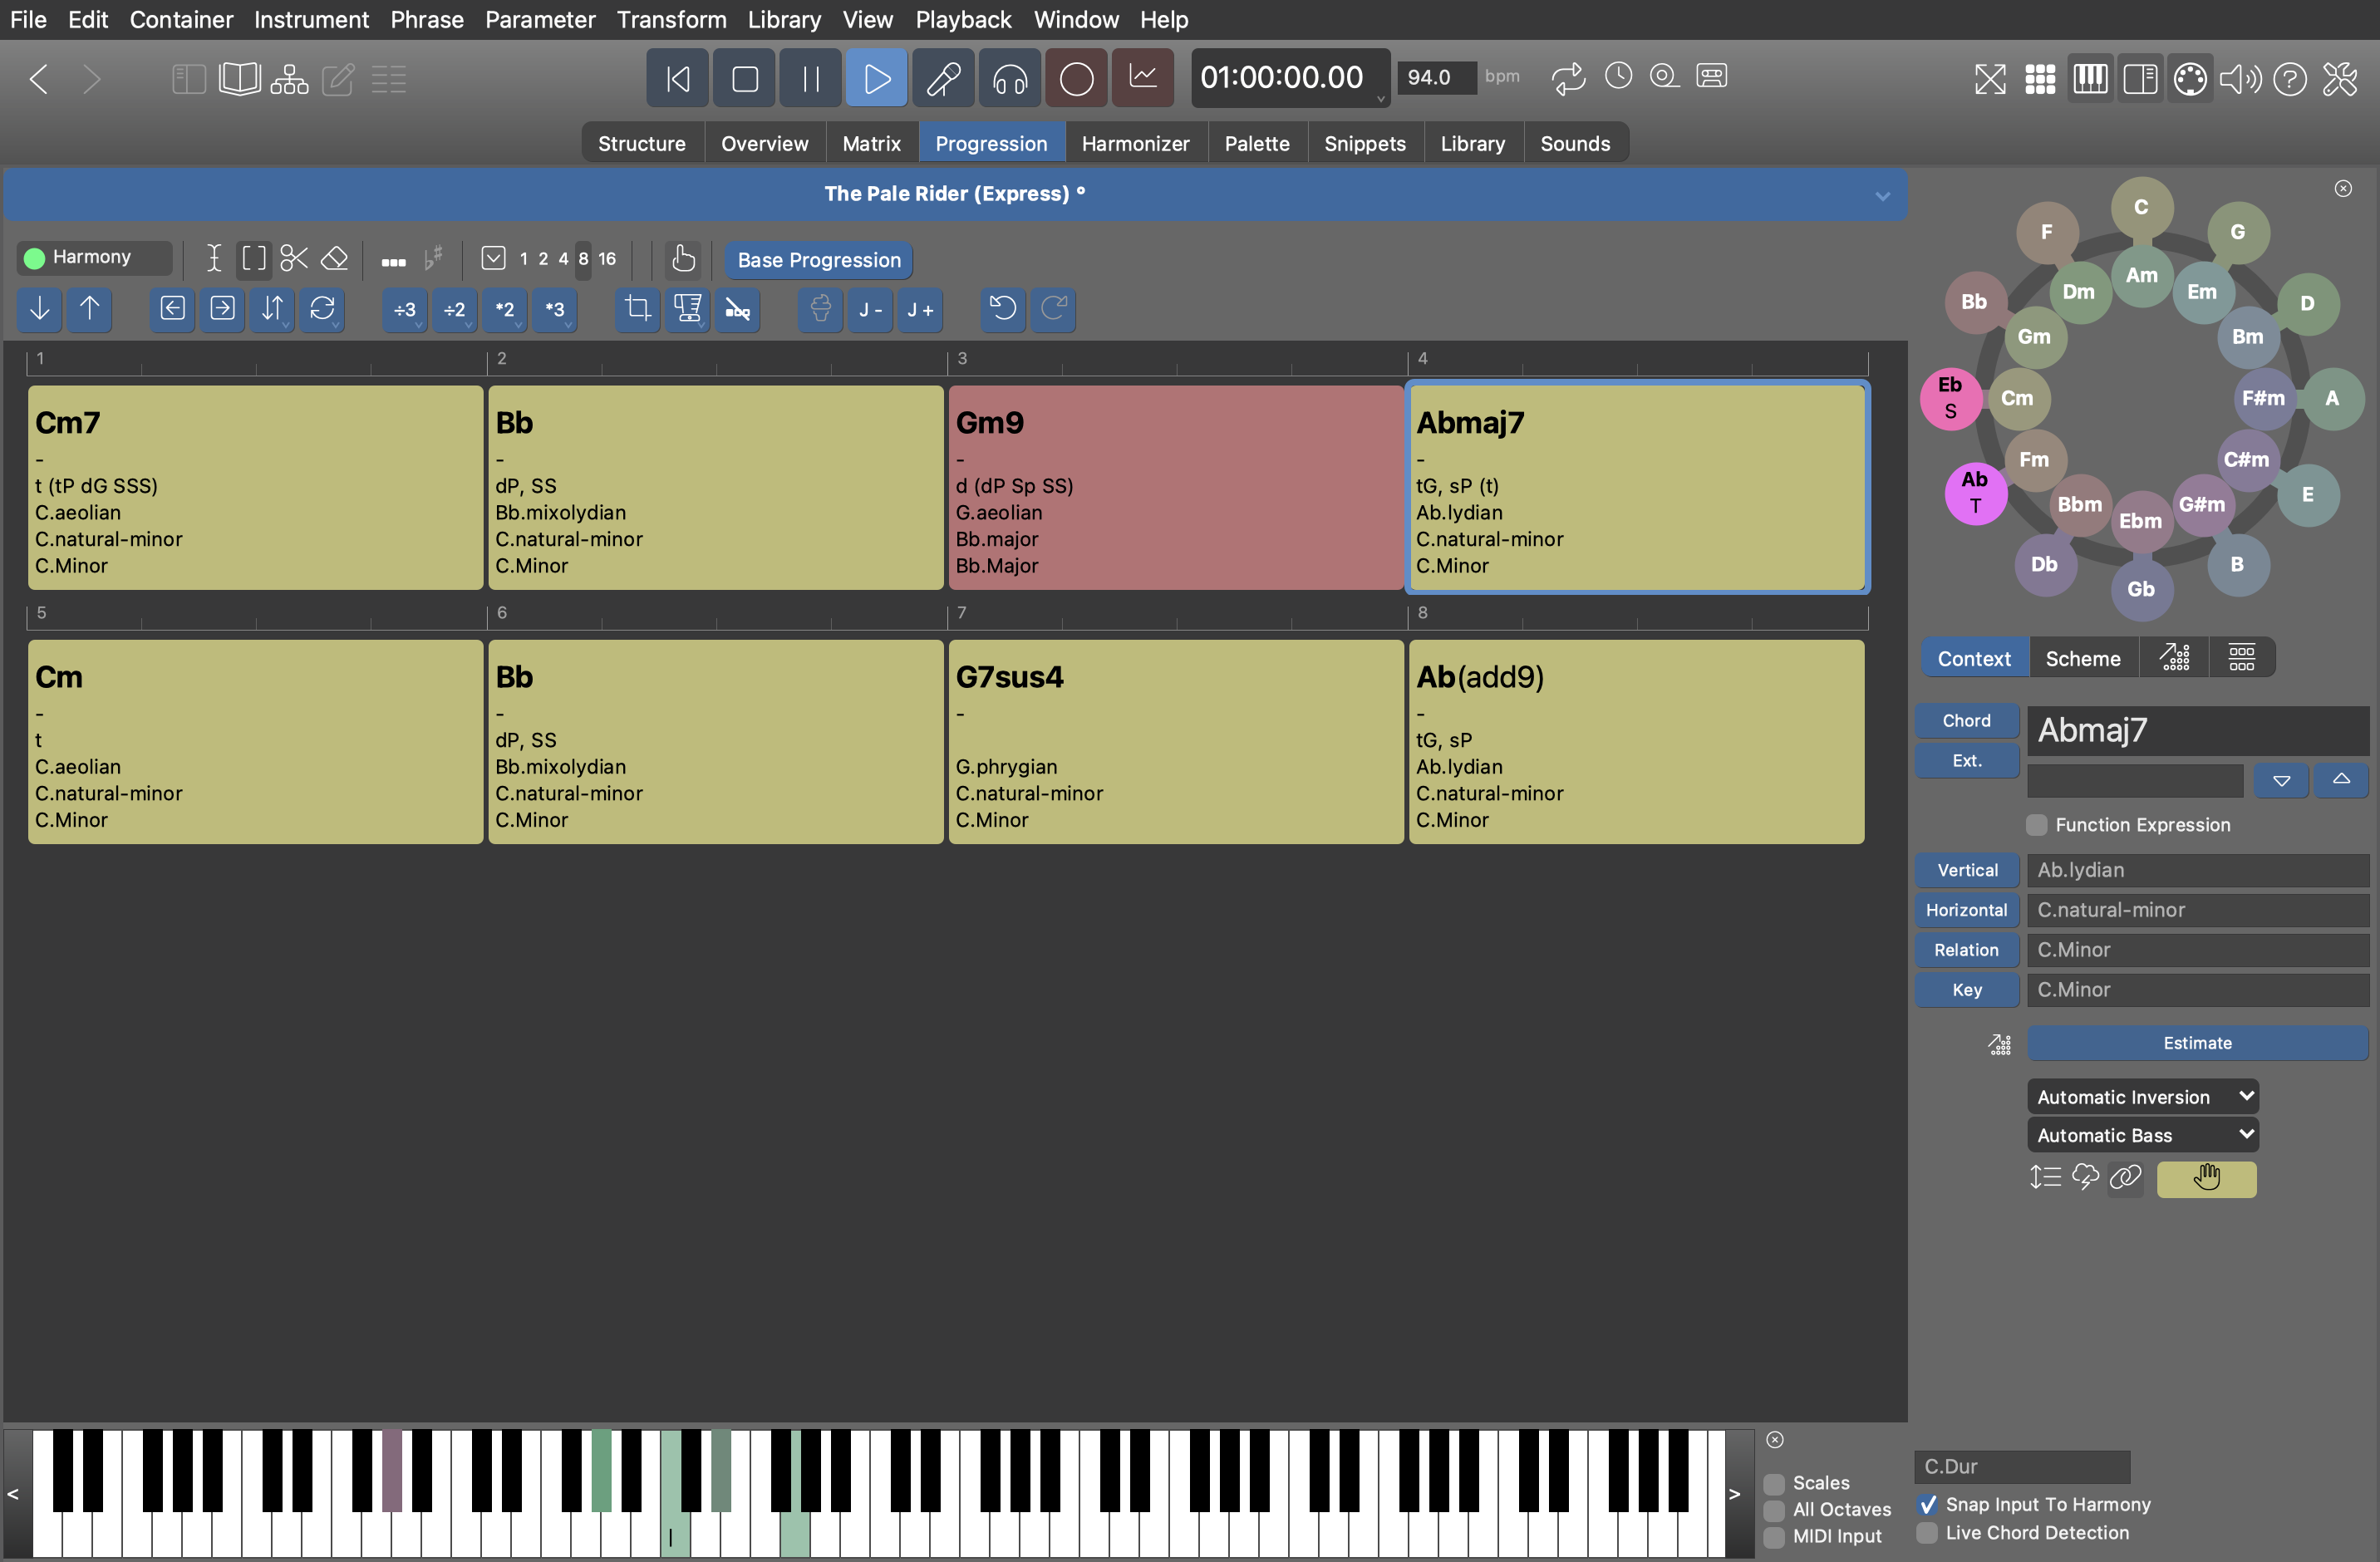Open the Automatic Bass dropdown

coord(2143,1135)
